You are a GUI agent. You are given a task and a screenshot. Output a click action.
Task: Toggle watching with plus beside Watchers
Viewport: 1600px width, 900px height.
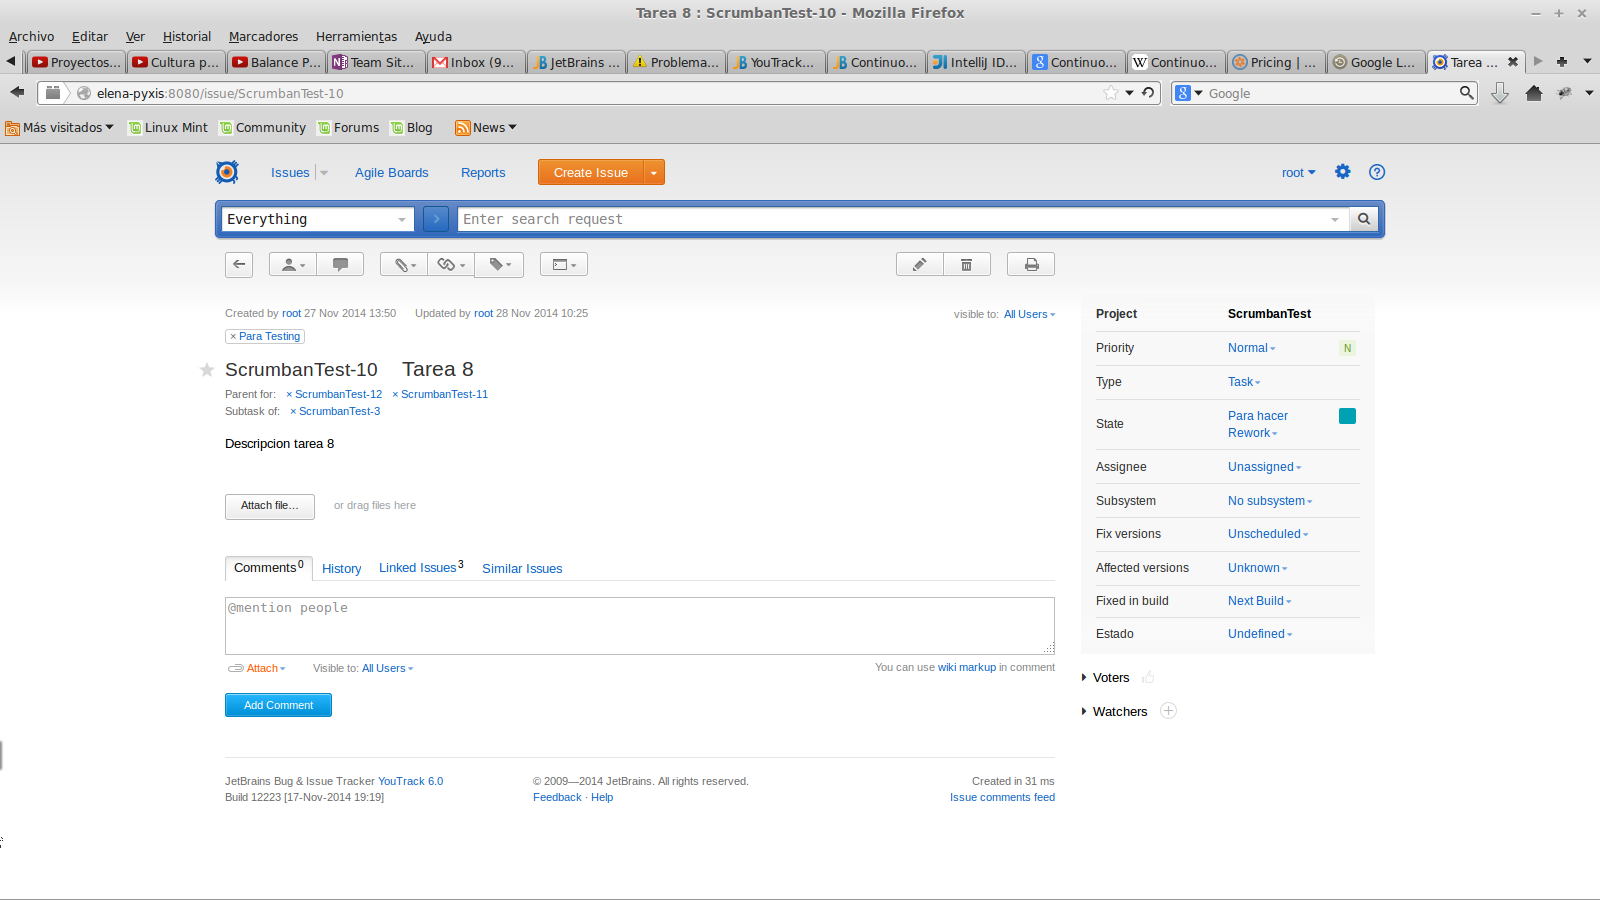point(1168,711)
